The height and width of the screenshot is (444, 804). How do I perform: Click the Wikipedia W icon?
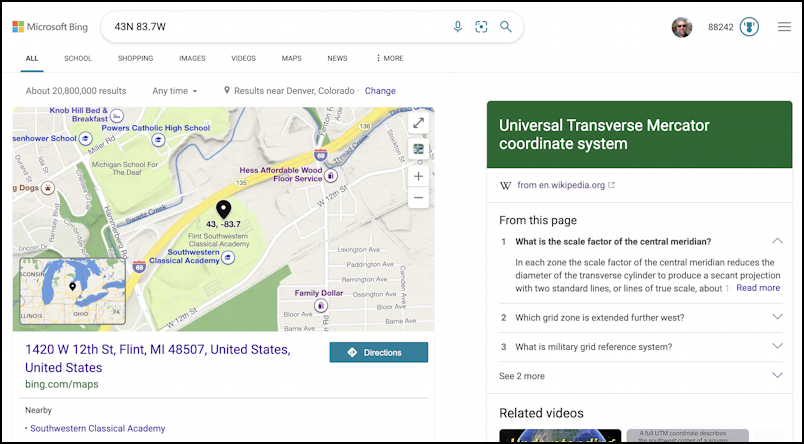point(506,186)
